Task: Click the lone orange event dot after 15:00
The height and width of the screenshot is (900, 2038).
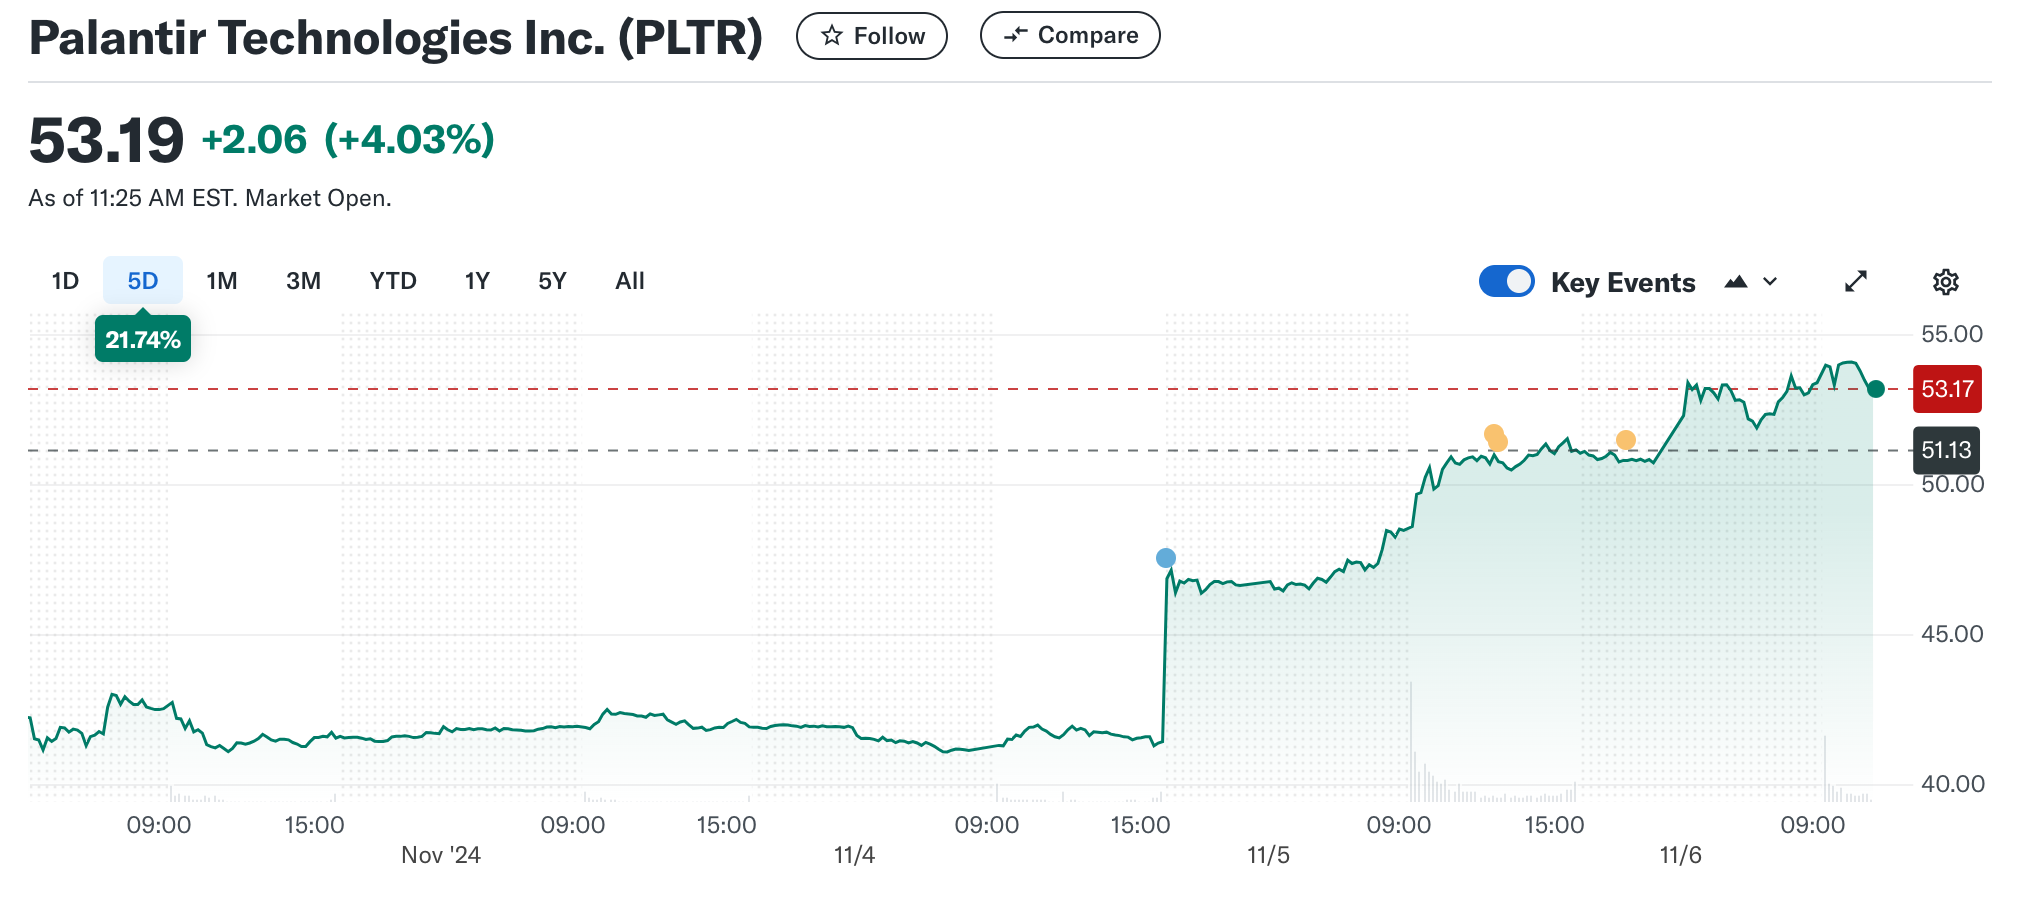Action: (x=1626, y=440)
